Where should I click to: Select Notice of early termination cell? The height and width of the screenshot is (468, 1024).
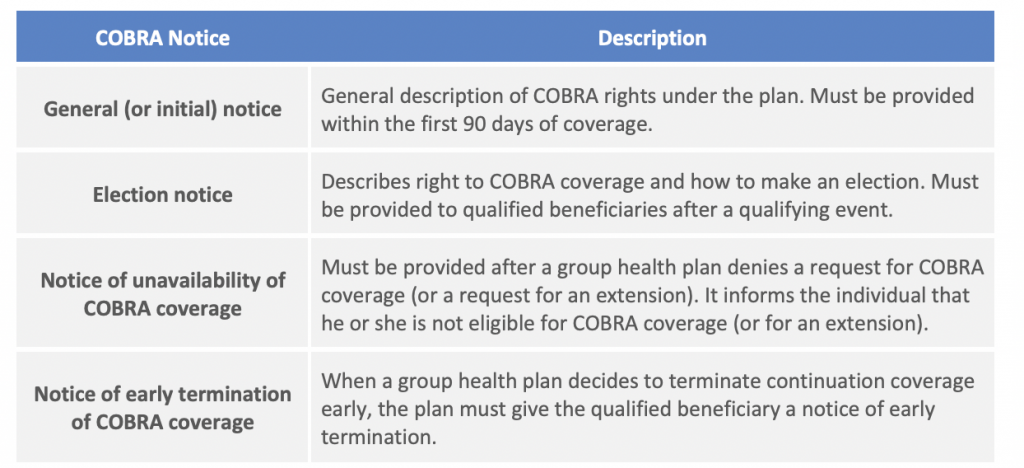(163, 408)
